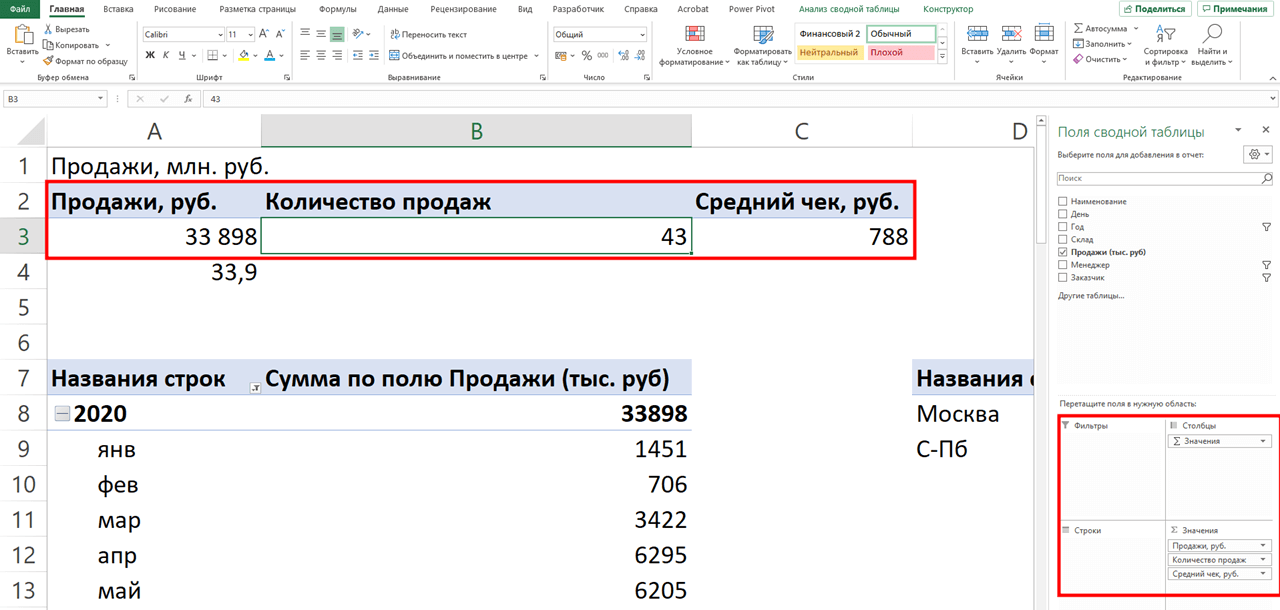The height and width of the screenshot is (610, 1280).
Task: Apply percent number style
Action: tap(585, 56)
